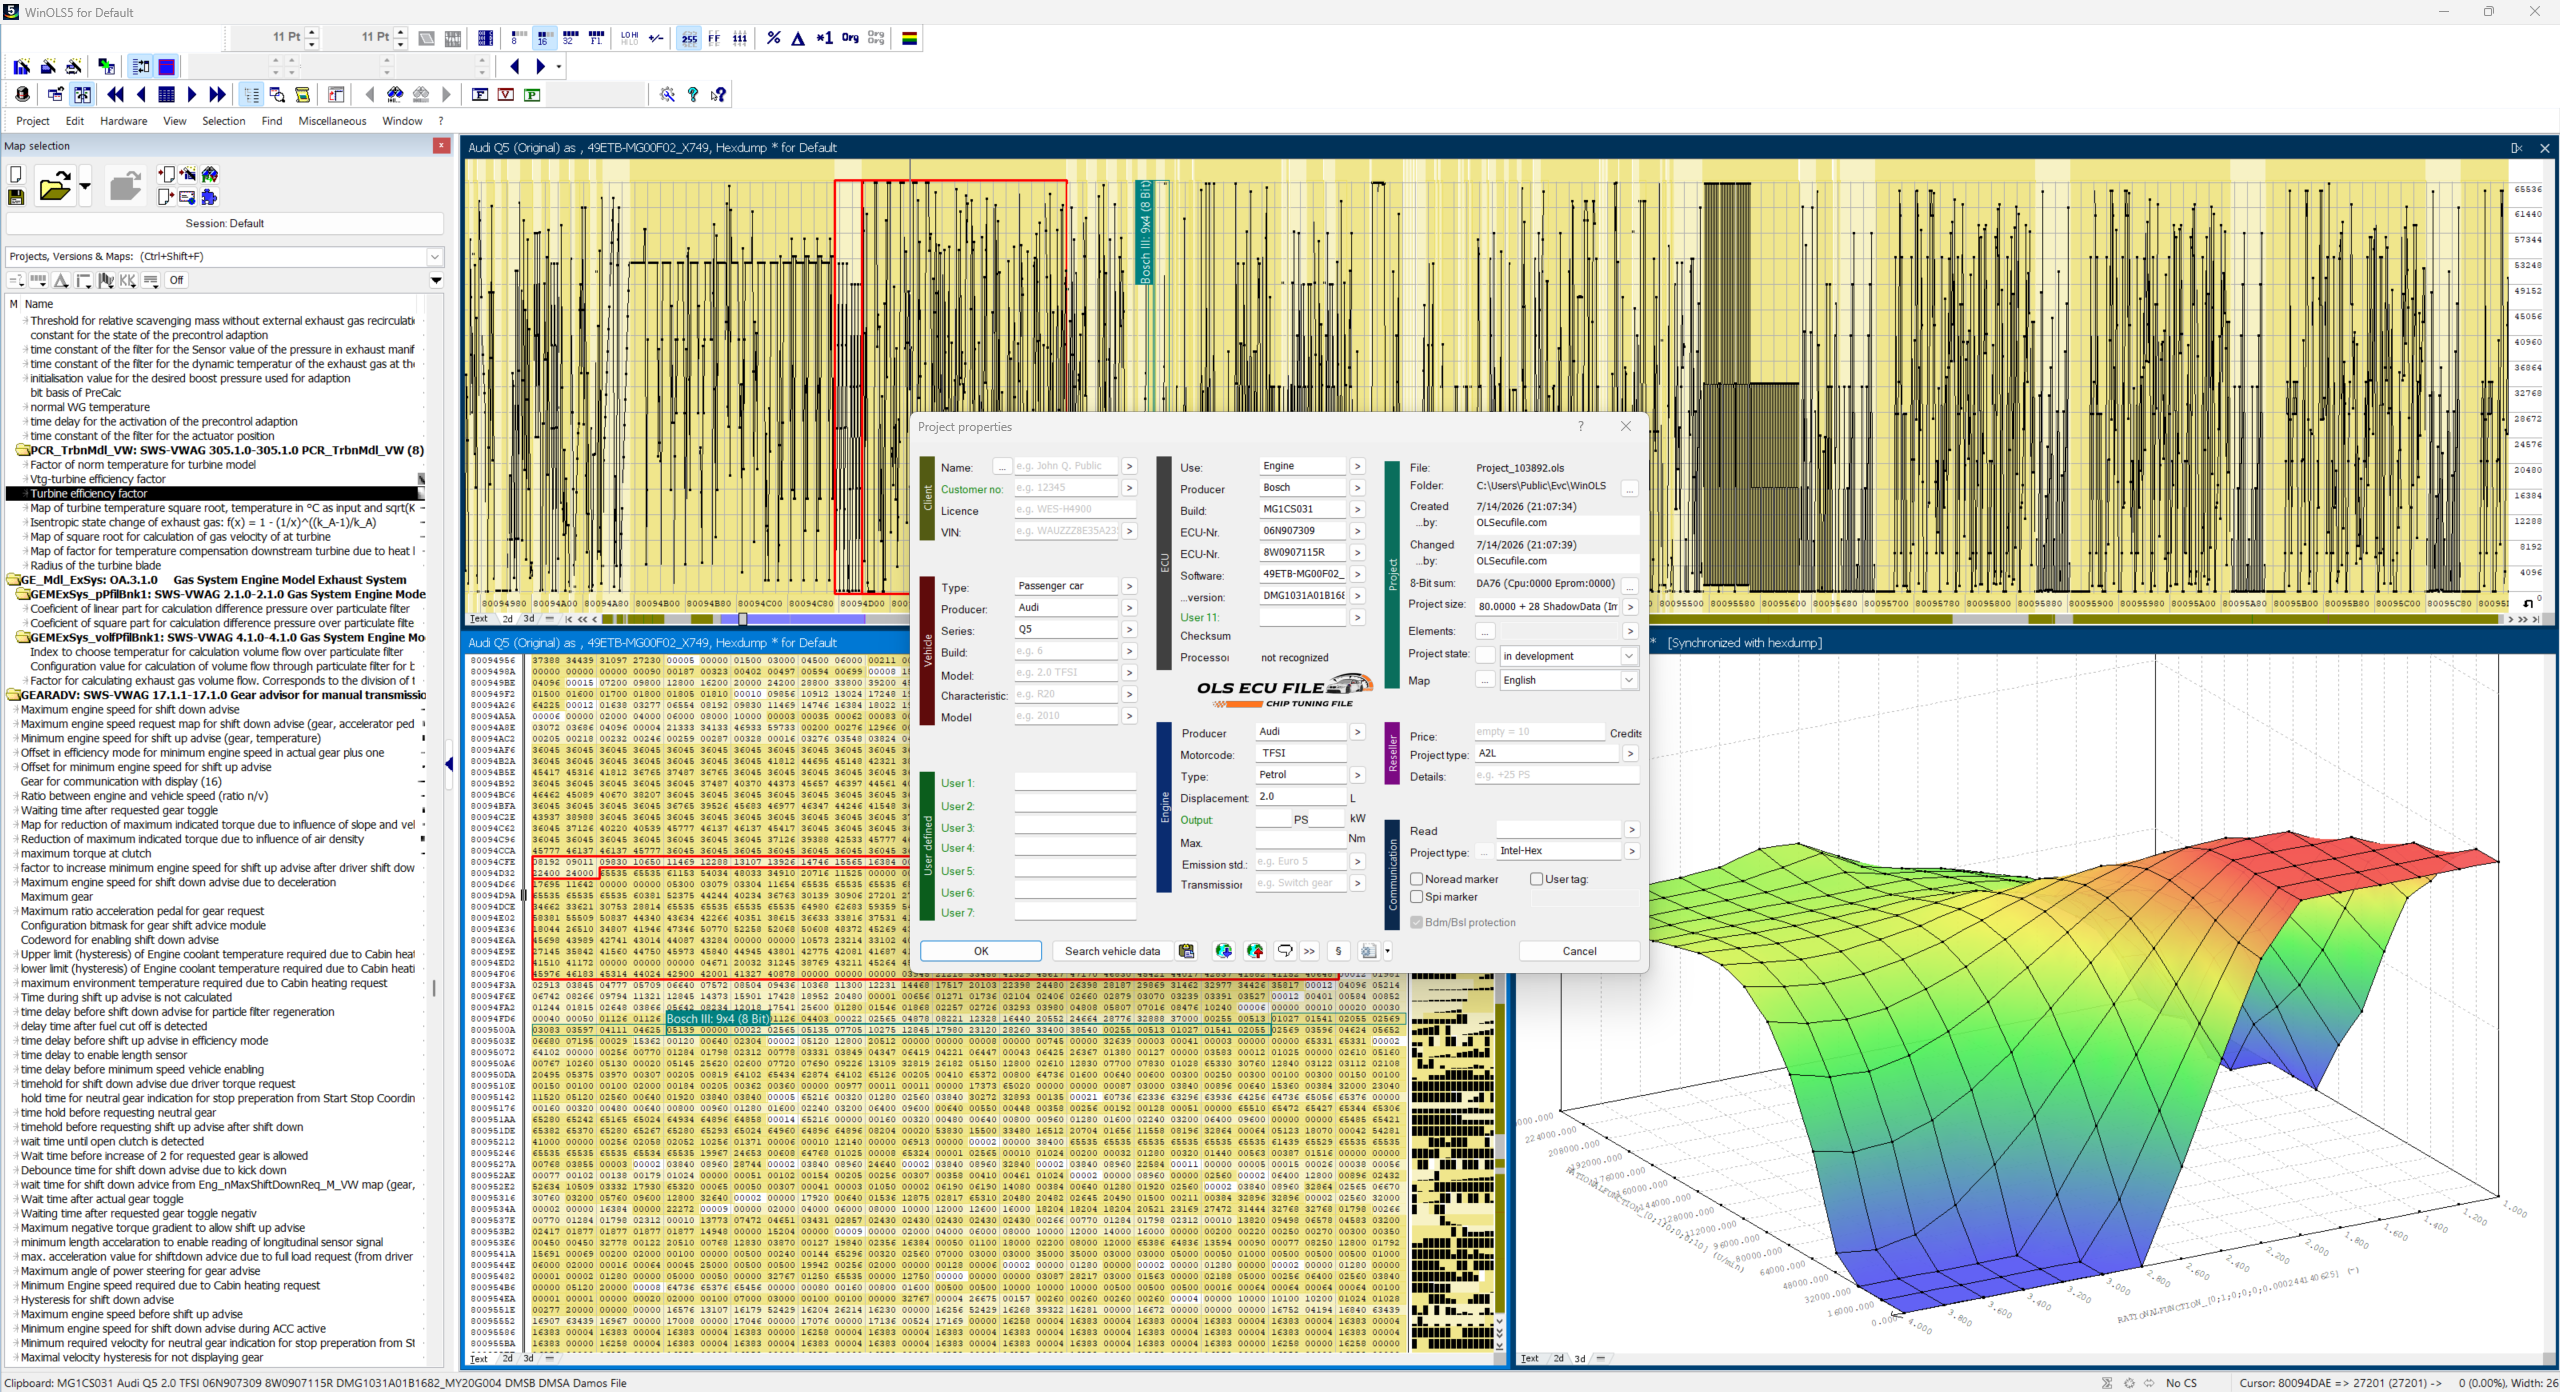
Task: Open the black triangle menu right of the Off button
Action: [x=436, y=281]
